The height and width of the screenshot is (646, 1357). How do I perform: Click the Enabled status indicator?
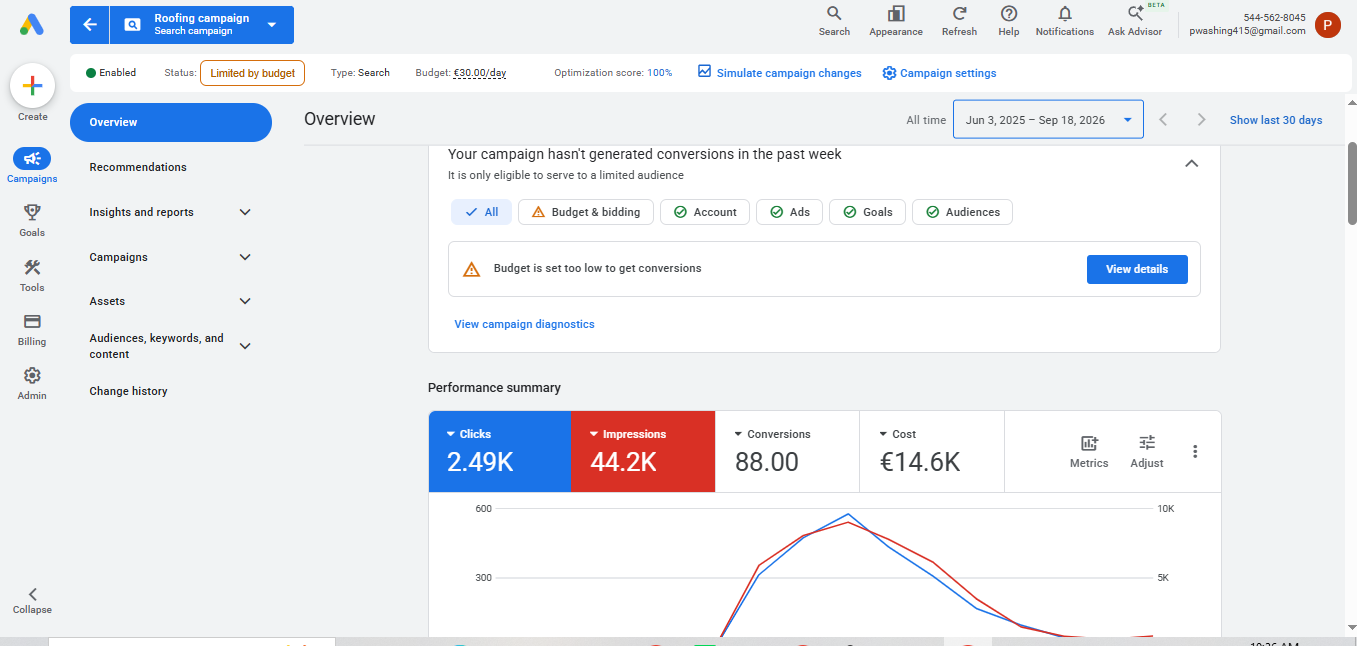111,73
